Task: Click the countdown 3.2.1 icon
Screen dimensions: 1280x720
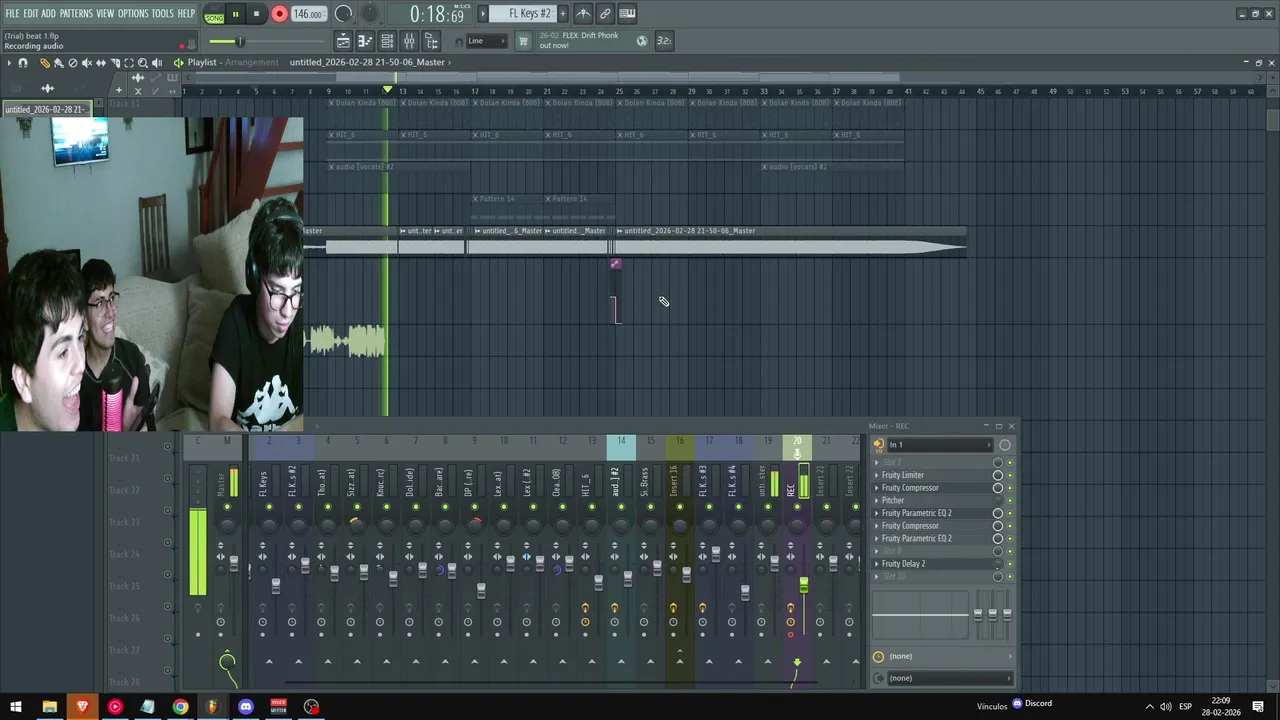Action: (663, 41)
